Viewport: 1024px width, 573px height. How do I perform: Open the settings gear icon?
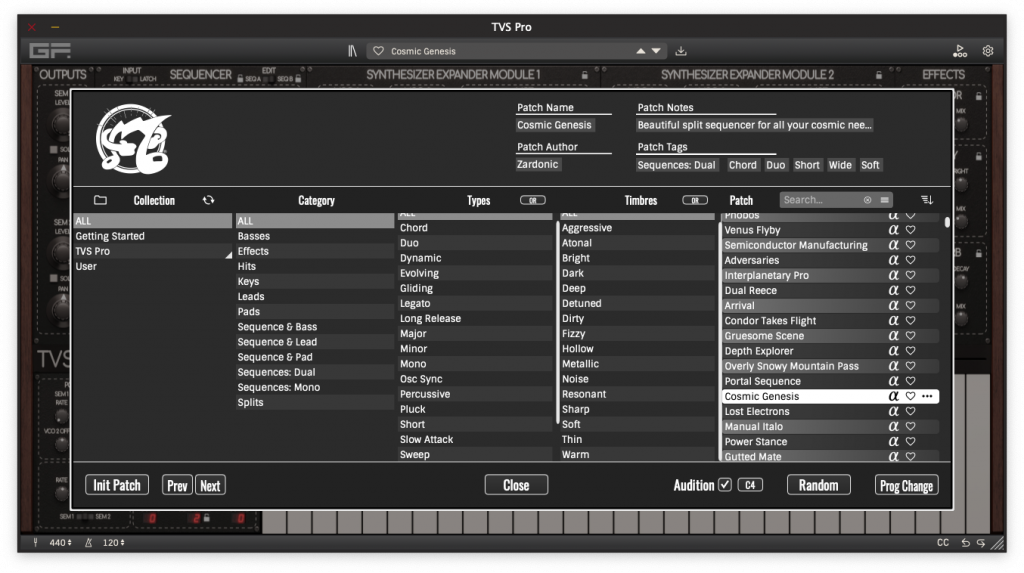coord(988,51)
